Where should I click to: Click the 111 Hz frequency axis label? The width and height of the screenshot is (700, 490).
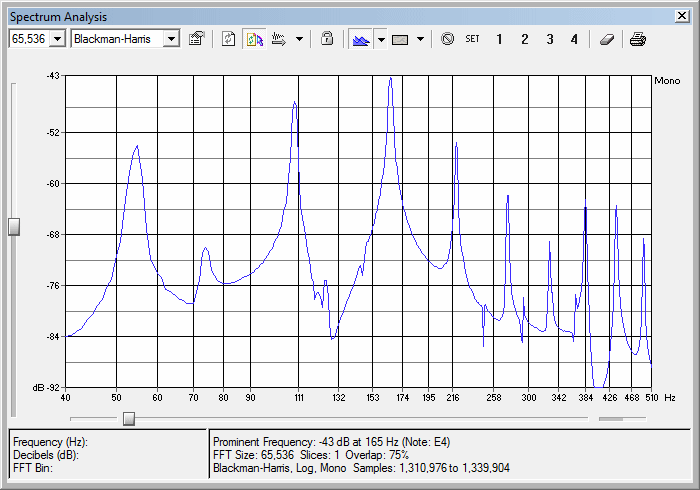coord(299,398)
